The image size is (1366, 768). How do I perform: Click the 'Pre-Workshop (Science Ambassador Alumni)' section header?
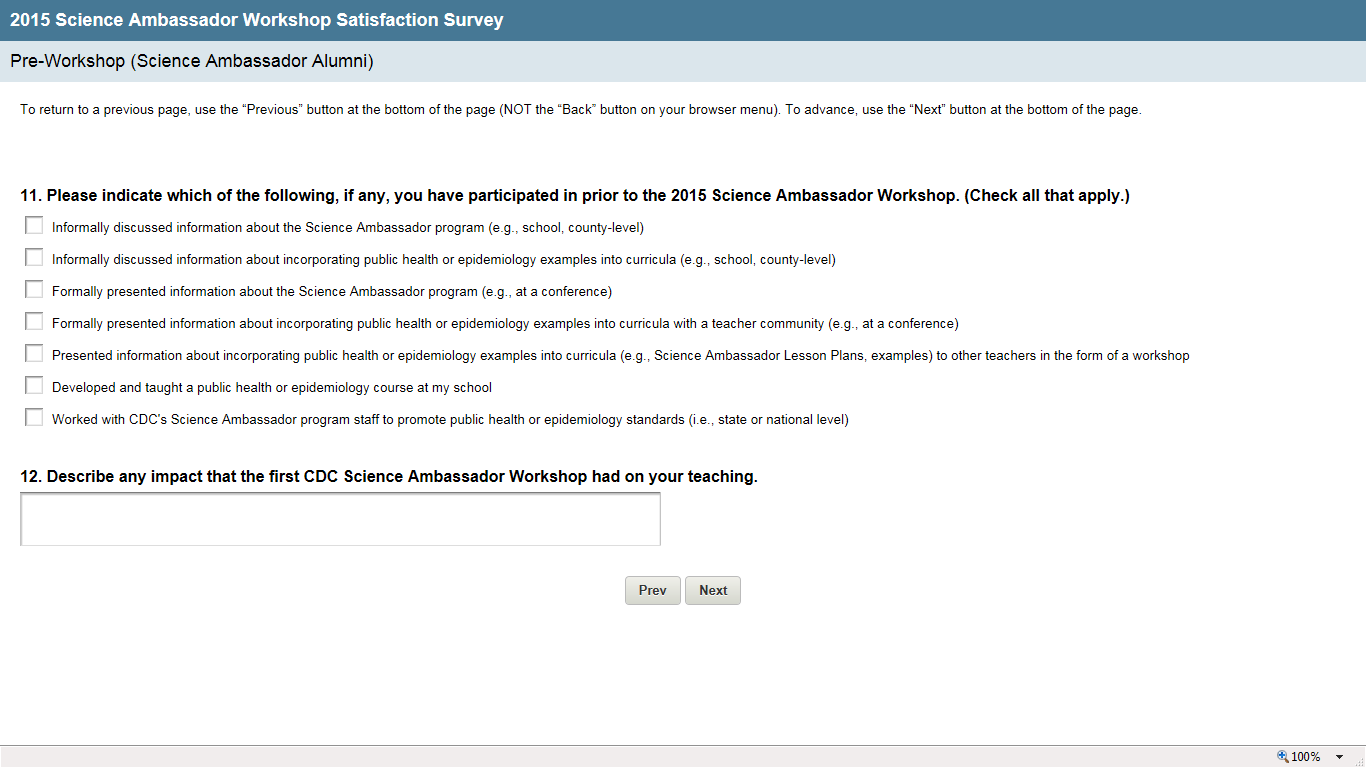192,62
